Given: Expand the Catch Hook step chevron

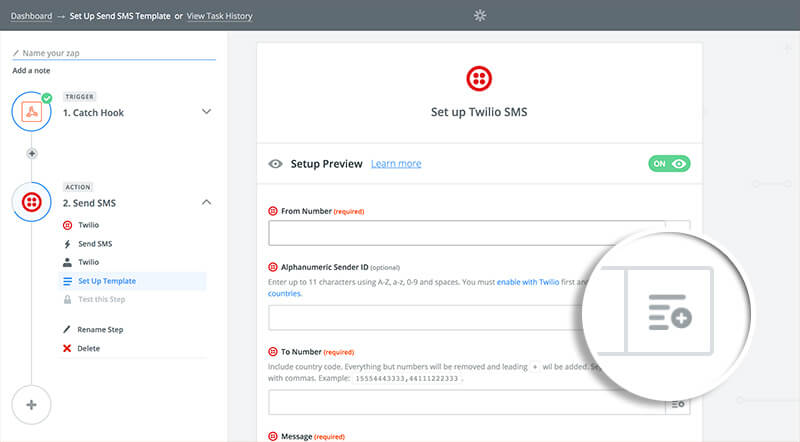Looking at the screenshot, I should point(206,111).
